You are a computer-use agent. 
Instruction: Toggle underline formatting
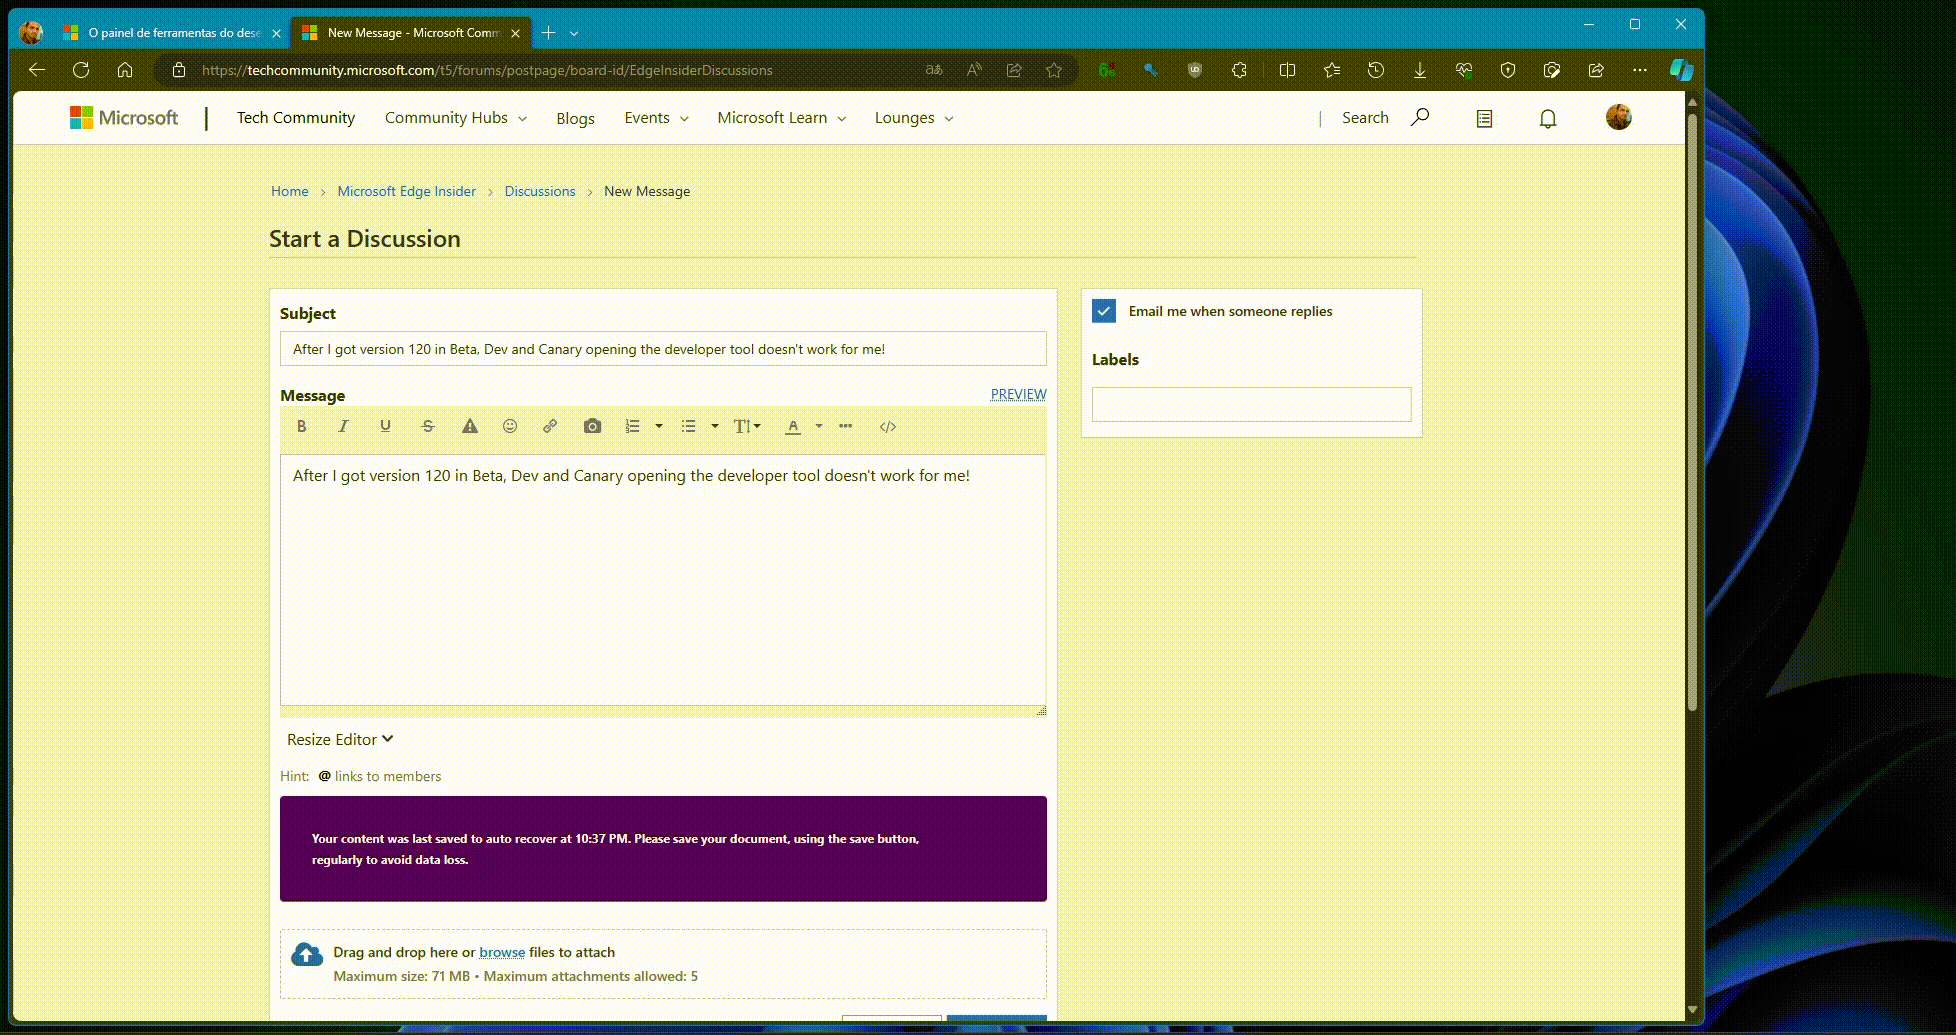(385, 426)
